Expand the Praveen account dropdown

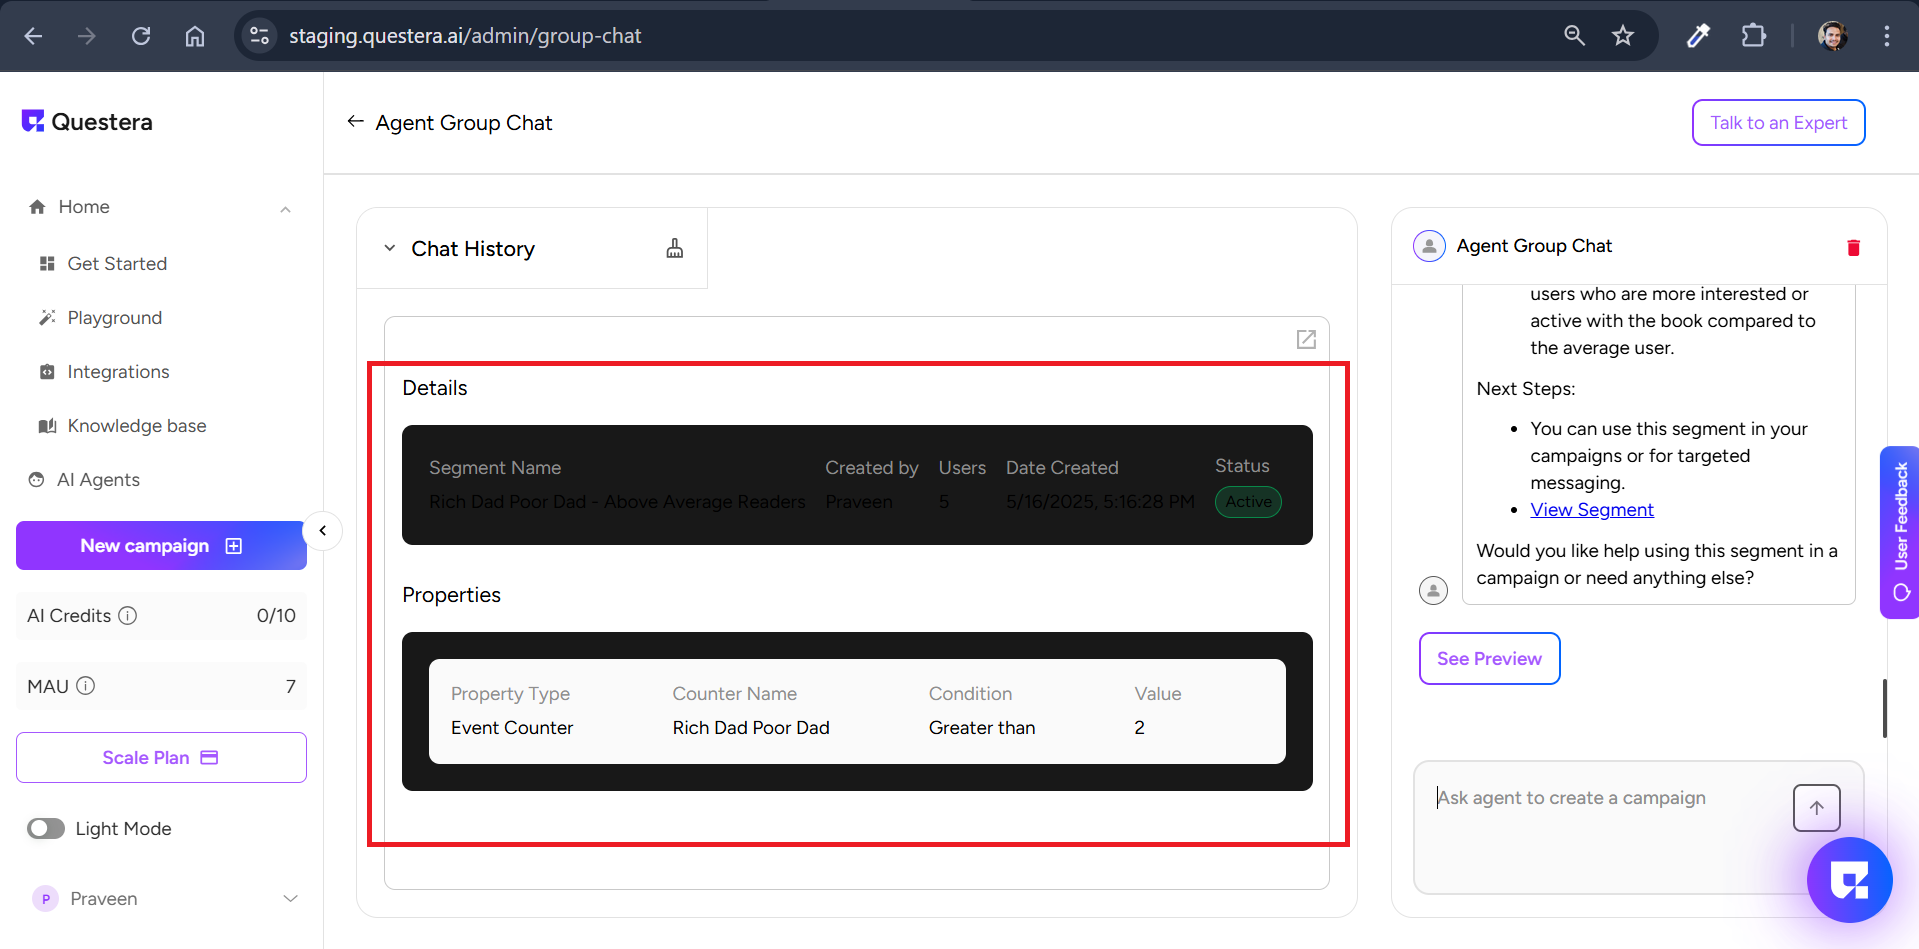[x=291, y=899]
